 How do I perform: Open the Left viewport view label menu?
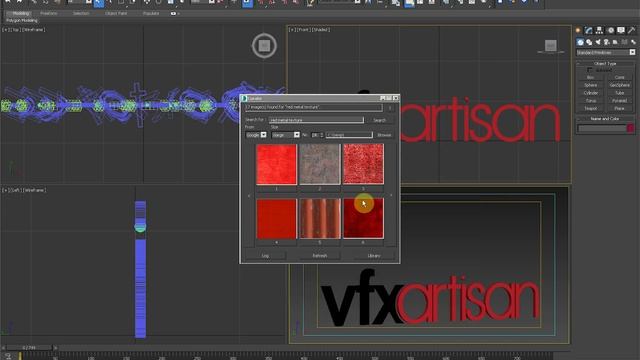[16, 190]
